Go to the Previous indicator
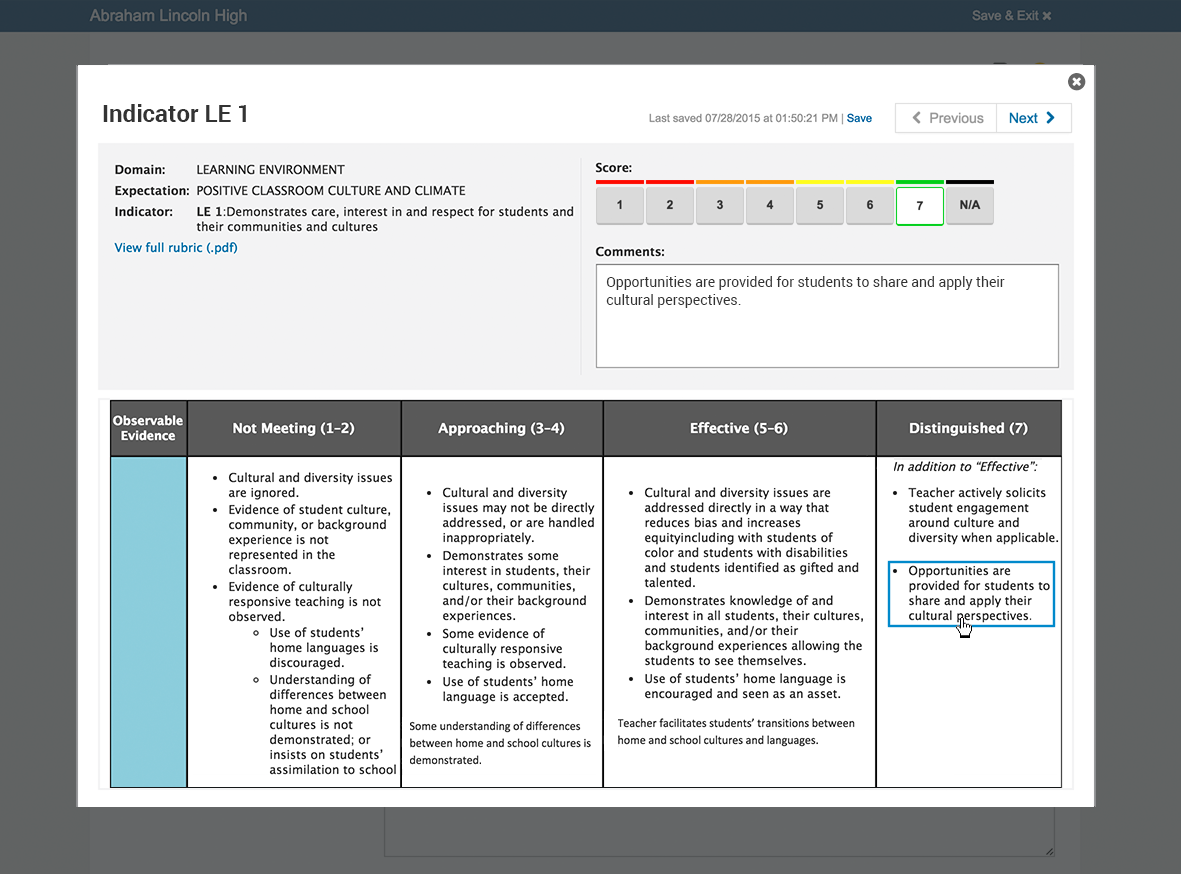The image size is (1181, 874). (946, 118)
